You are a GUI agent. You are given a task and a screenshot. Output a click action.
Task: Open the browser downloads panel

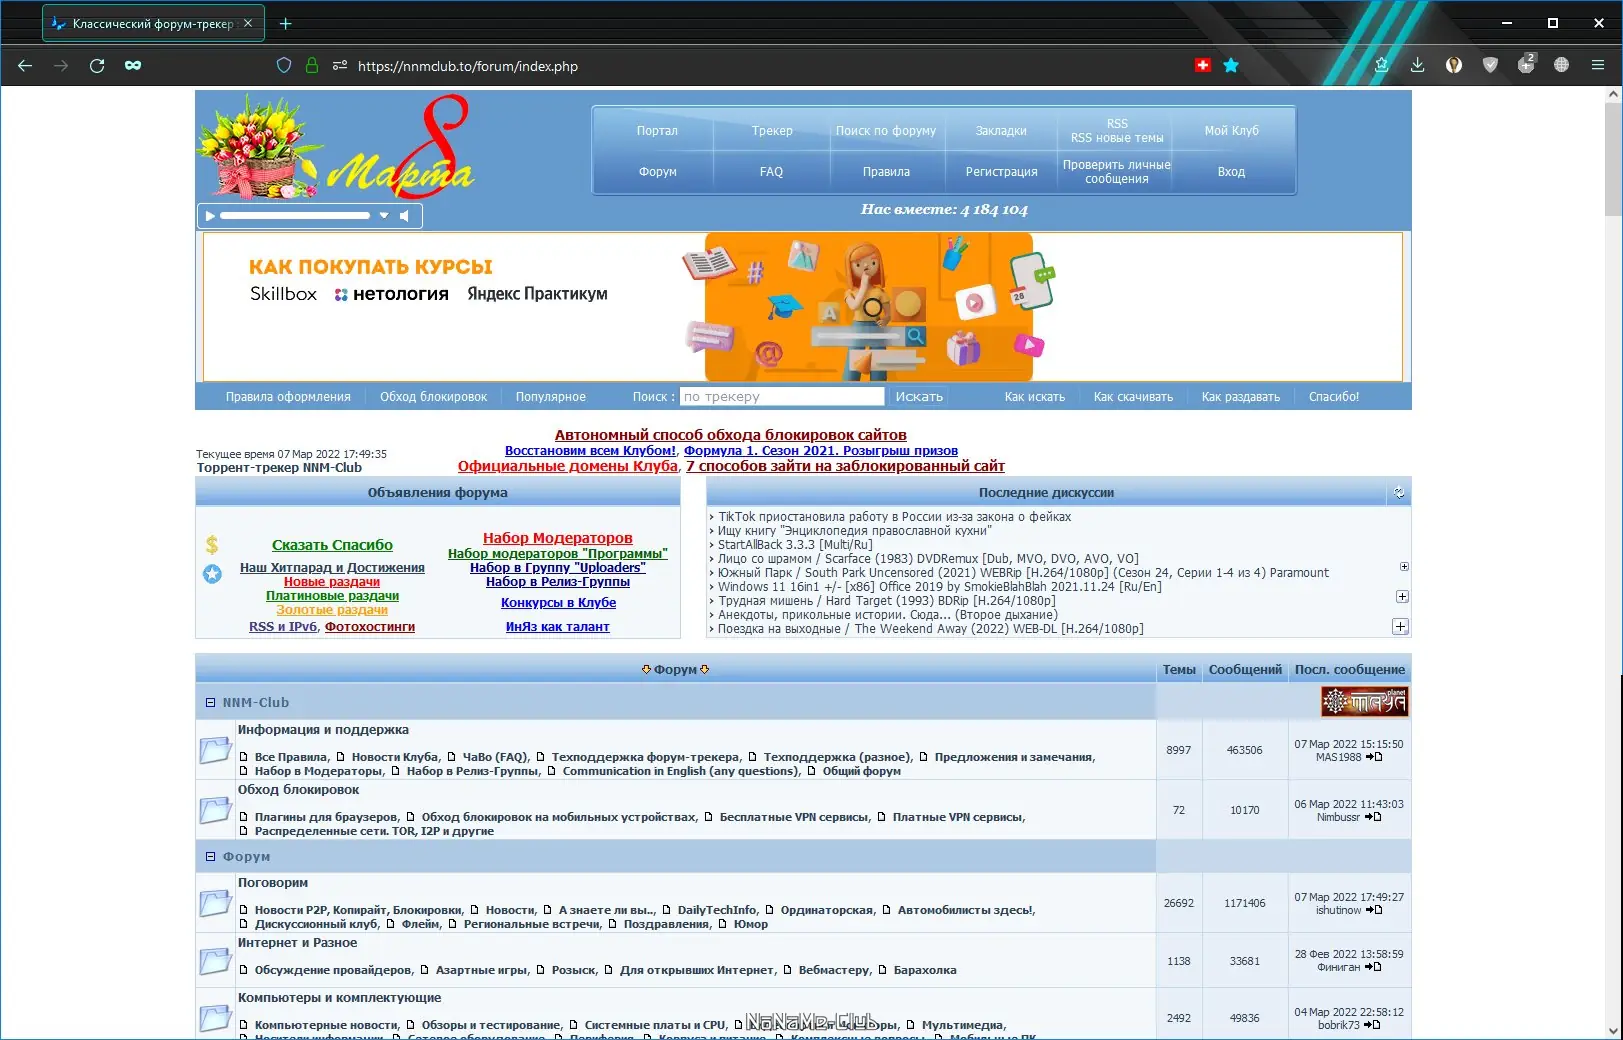click(x=1417, y=65)
